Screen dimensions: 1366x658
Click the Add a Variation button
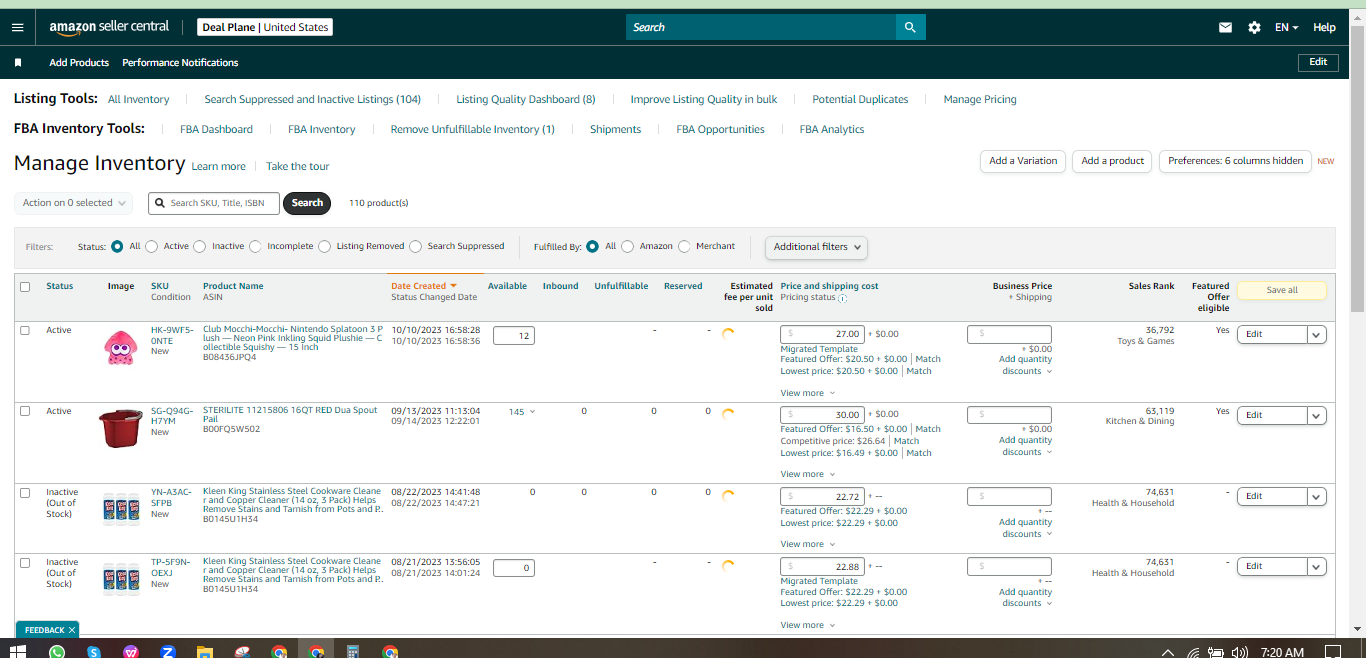click(x=1023, y=161)
